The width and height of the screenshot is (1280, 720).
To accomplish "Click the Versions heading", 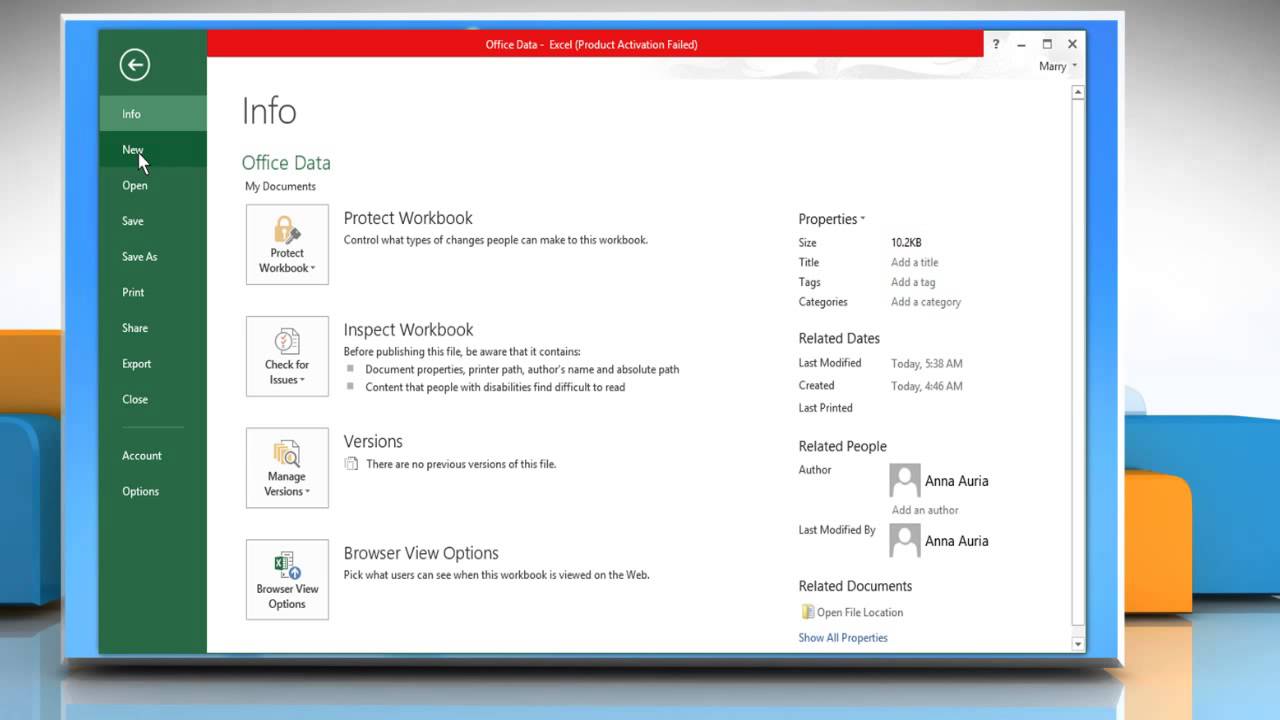I will tap(373, 441).
